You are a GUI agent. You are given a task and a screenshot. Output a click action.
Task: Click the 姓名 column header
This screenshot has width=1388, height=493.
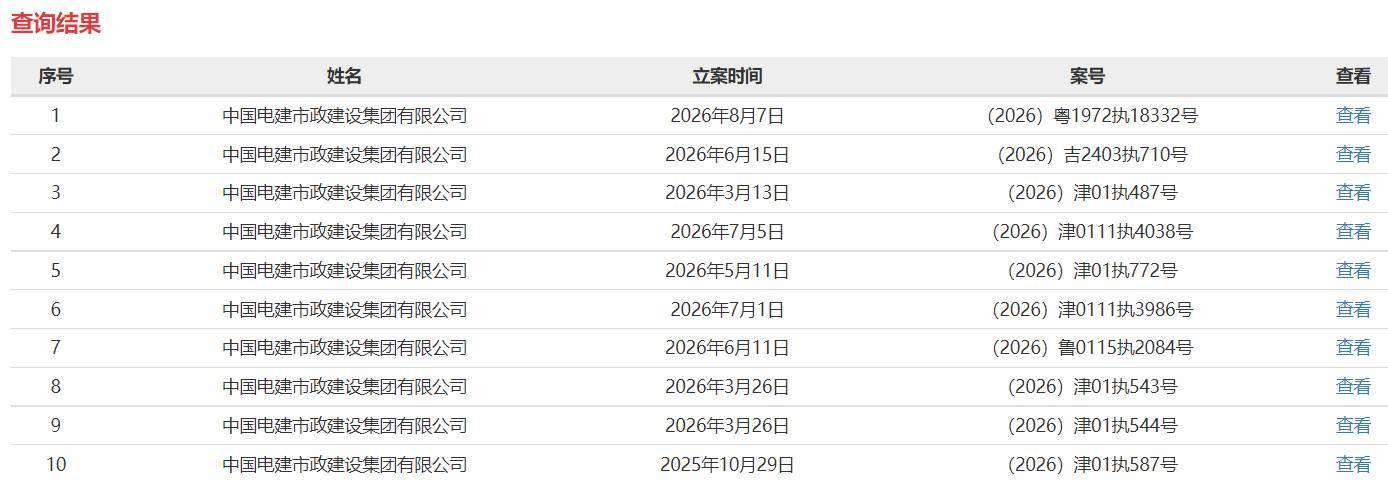tap(344, 76)
